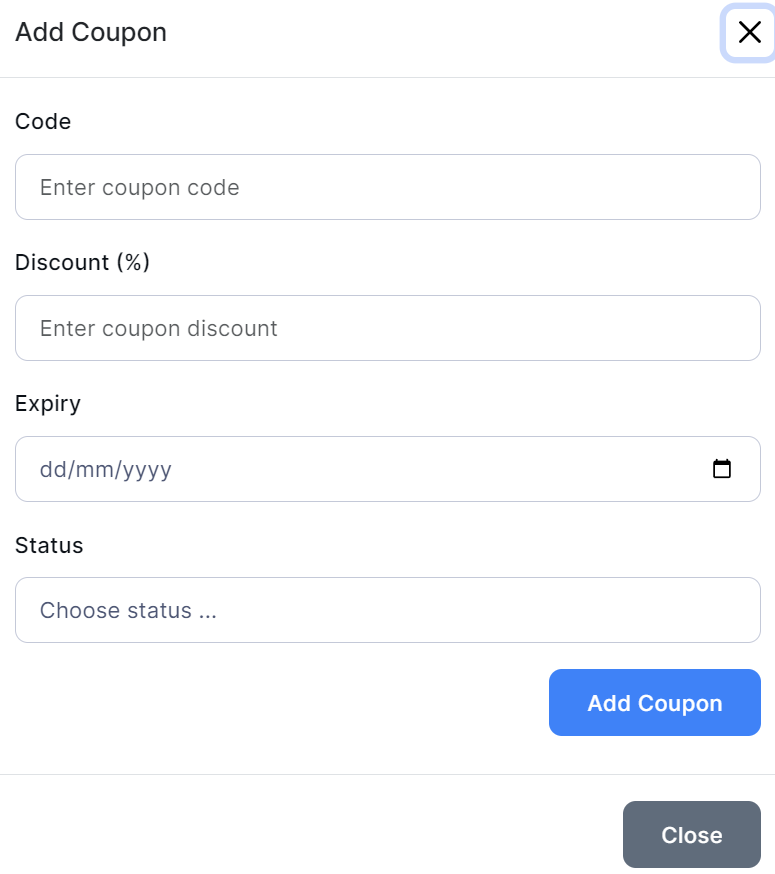
Task: Close the Add Coupon dialog with X
Action: (x=749, y=33)
